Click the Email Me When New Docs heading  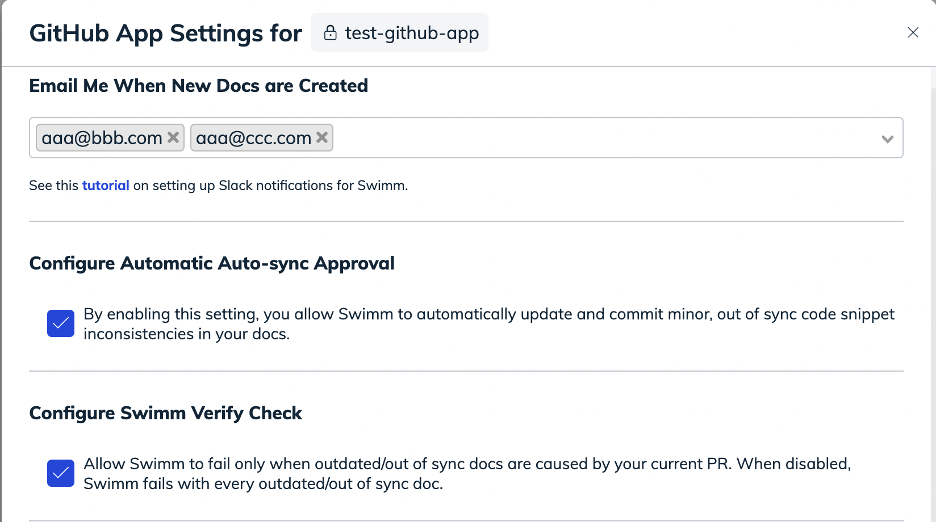(x=198, y=85)
